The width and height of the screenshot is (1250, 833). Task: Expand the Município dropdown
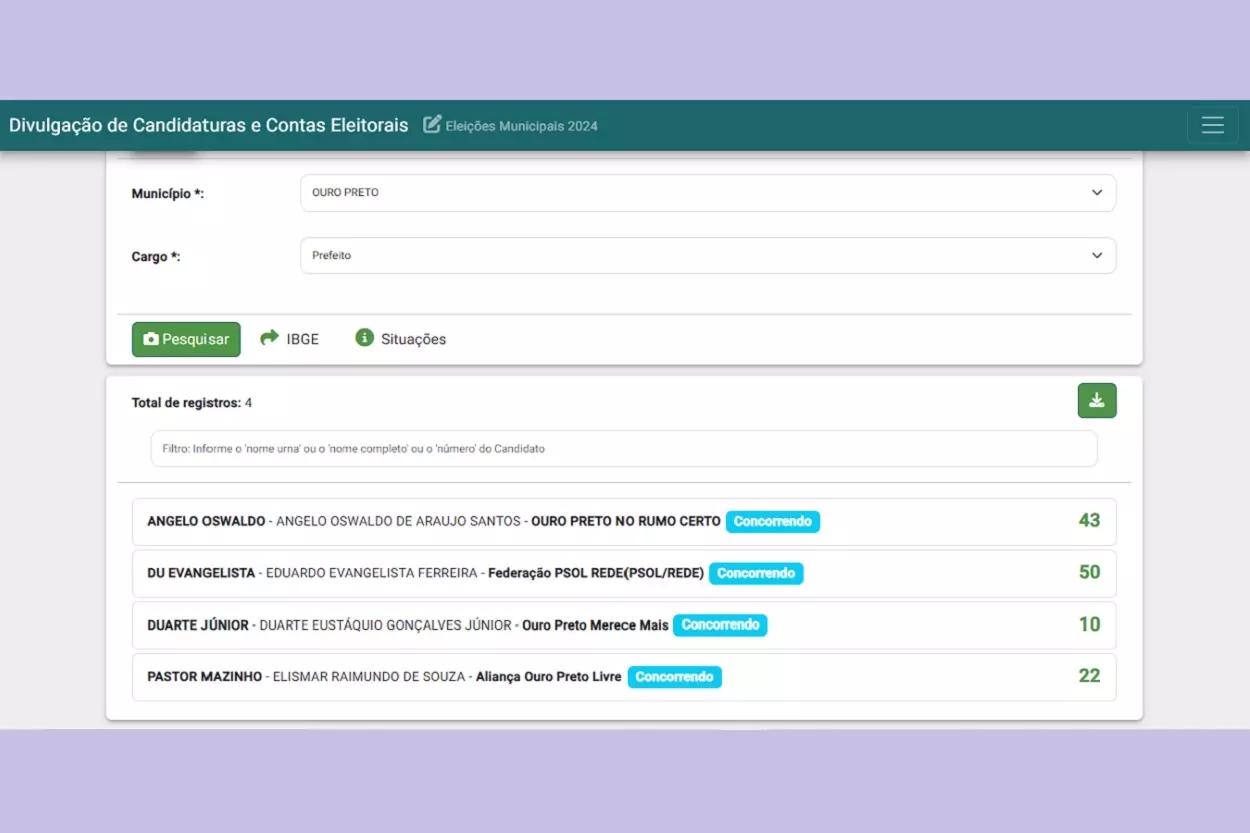coord(707,193)
